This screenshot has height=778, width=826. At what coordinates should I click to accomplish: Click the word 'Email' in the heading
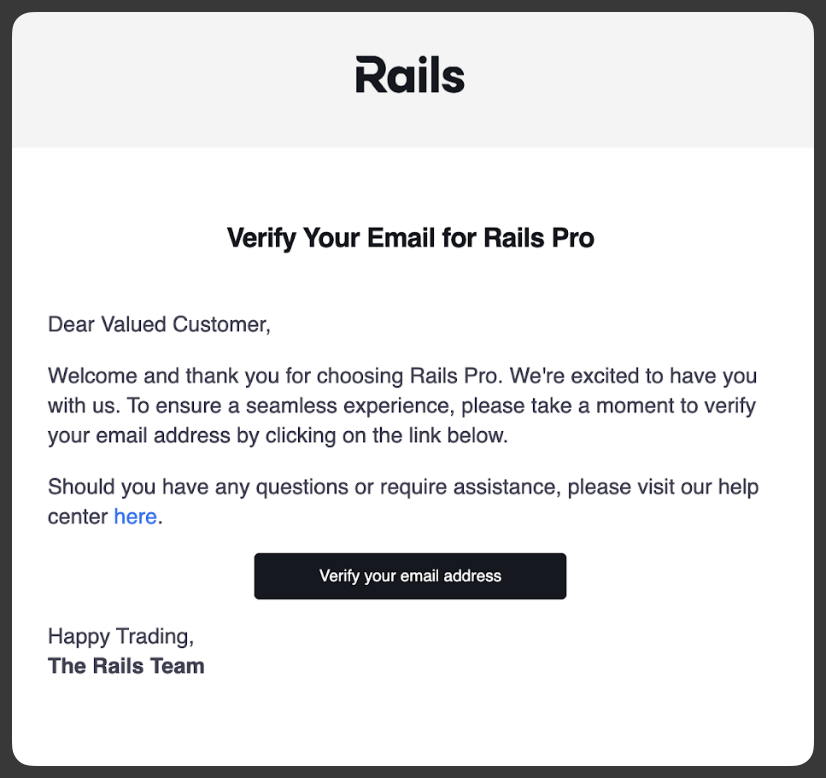pyautogui.click(x=403, y=238)
